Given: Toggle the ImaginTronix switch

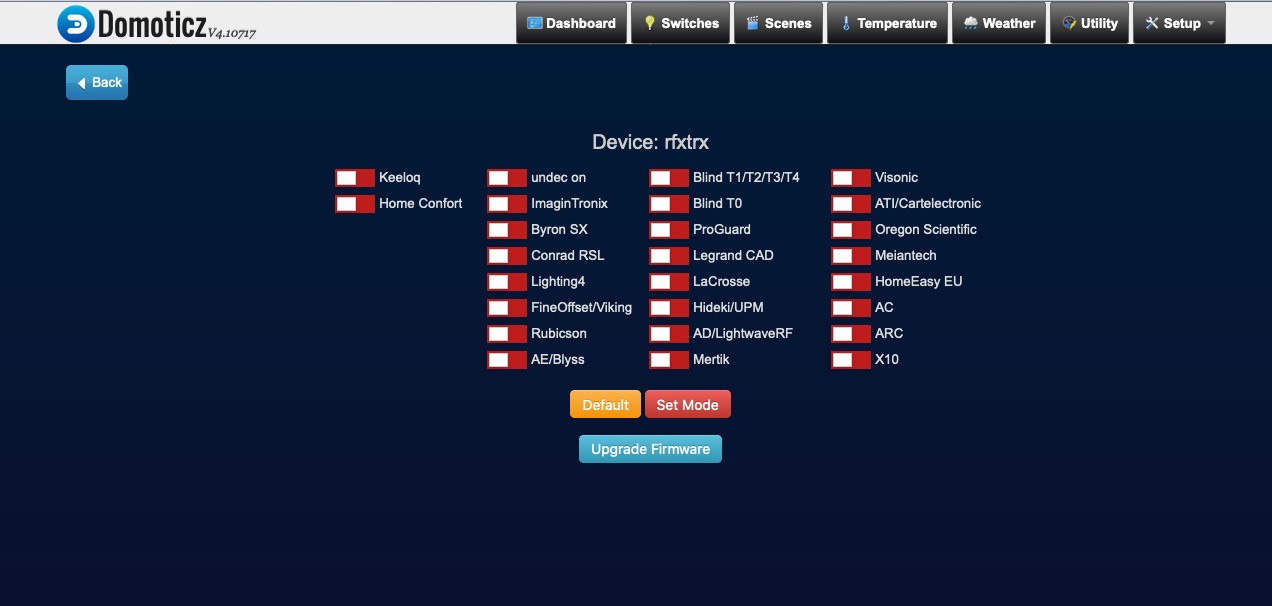Looking at the screenshot, I should tap(507, 204).
